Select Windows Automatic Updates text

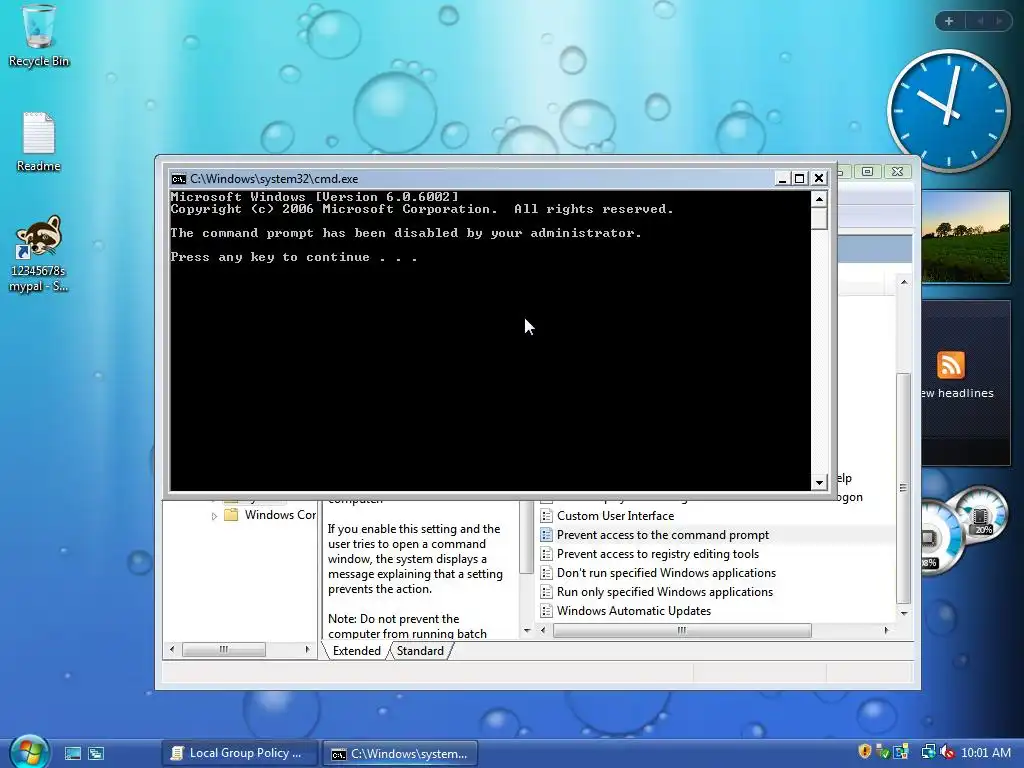[633, 611]
